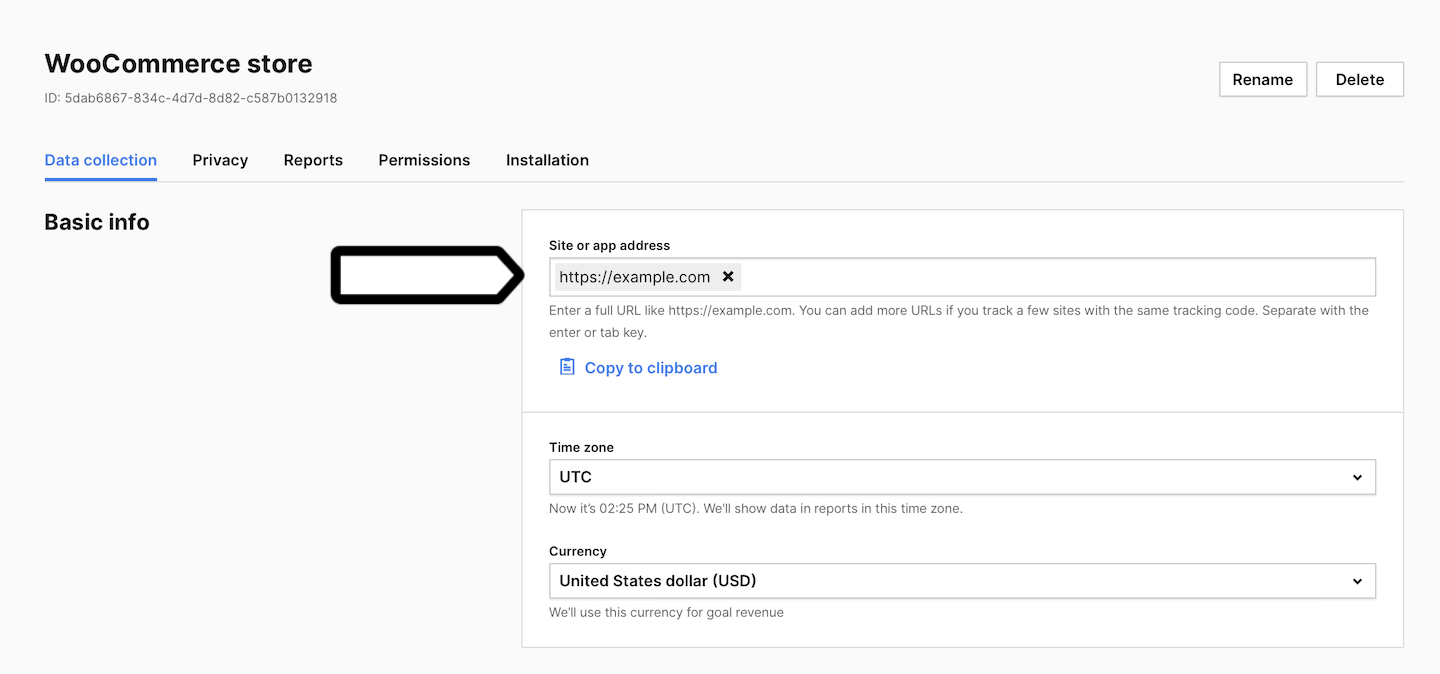The height and width of the screenshot is (674, 1440).
Task: Go to the Permissions tab
Action: pos(424,160)
